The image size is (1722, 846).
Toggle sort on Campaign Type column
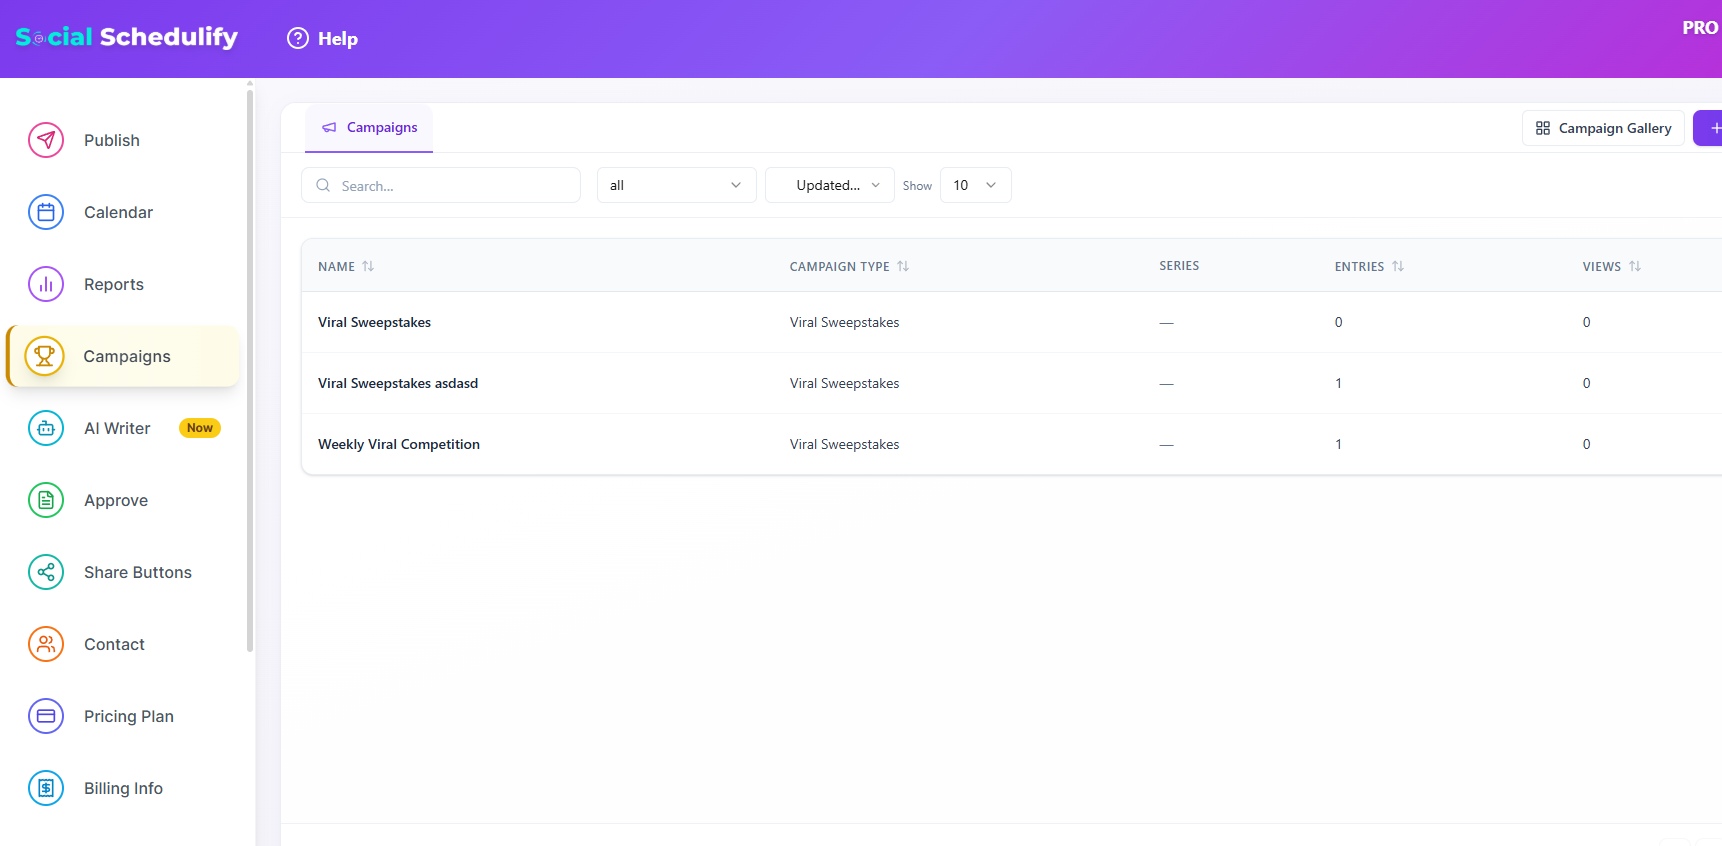tap(903, 266)
